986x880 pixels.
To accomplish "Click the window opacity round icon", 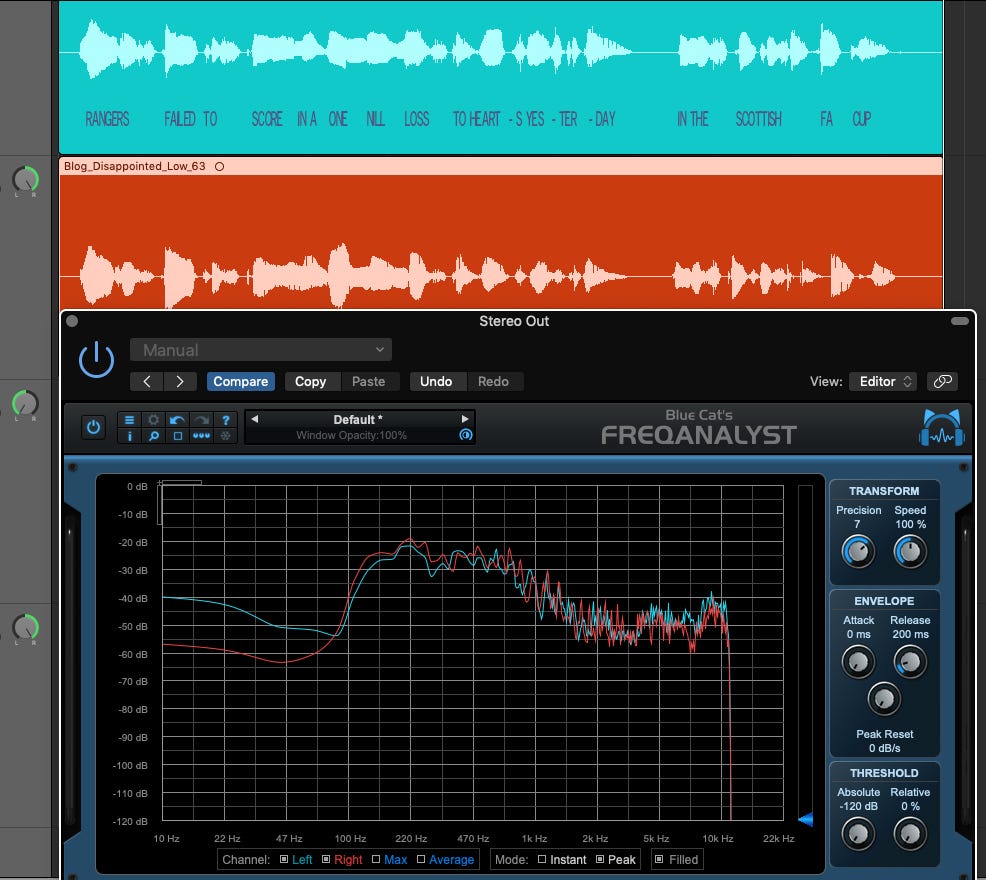I will click(x=465, y=435).
